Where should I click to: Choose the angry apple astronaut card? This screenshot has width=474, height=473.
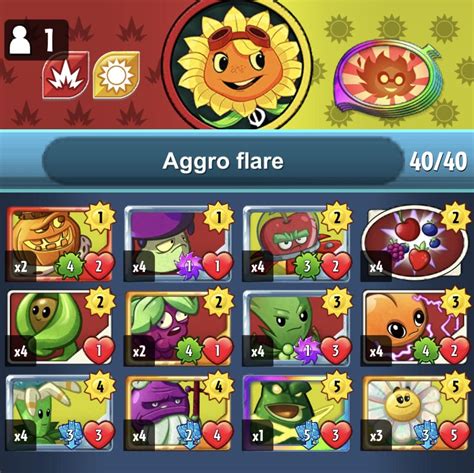[x=297, y=244]
